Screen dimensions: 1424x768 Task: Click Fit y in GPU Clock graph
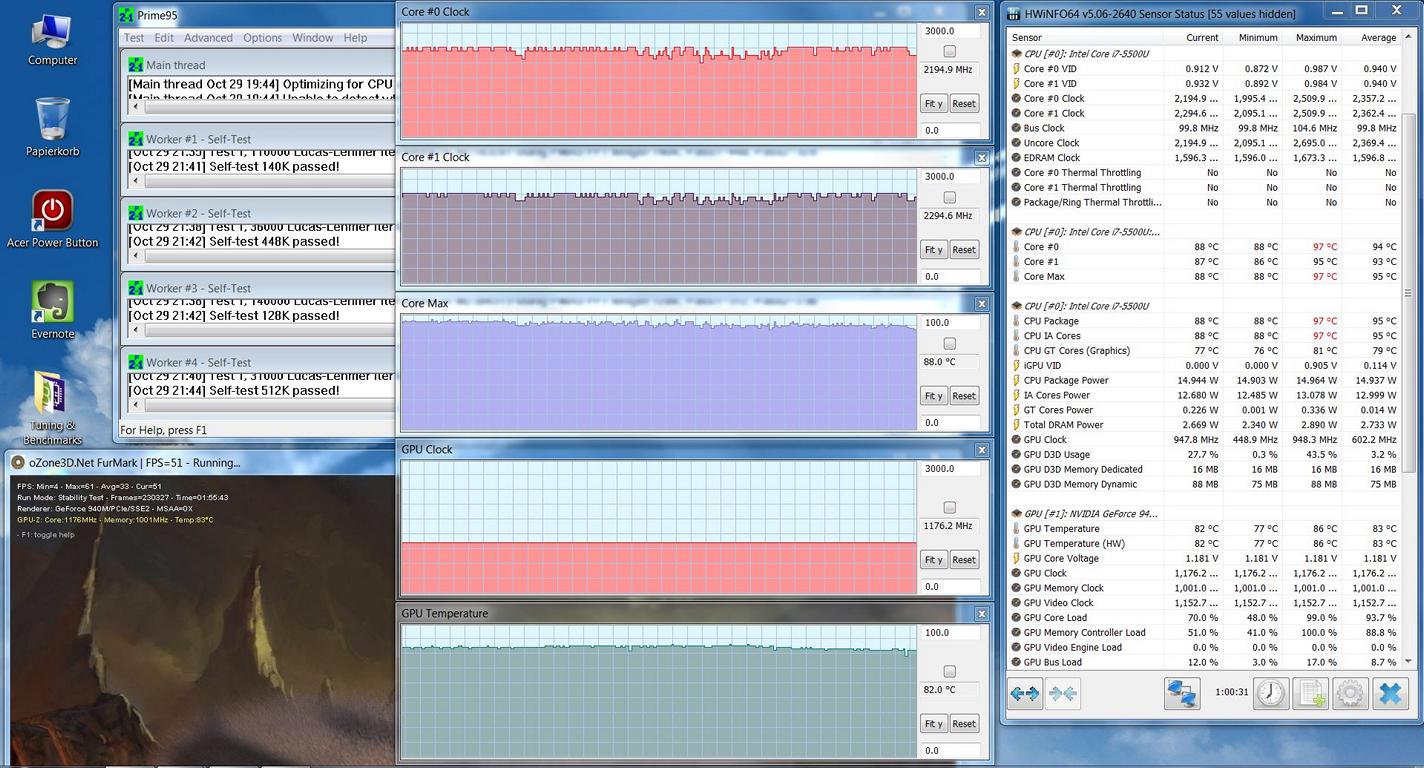tap(933, 560)
